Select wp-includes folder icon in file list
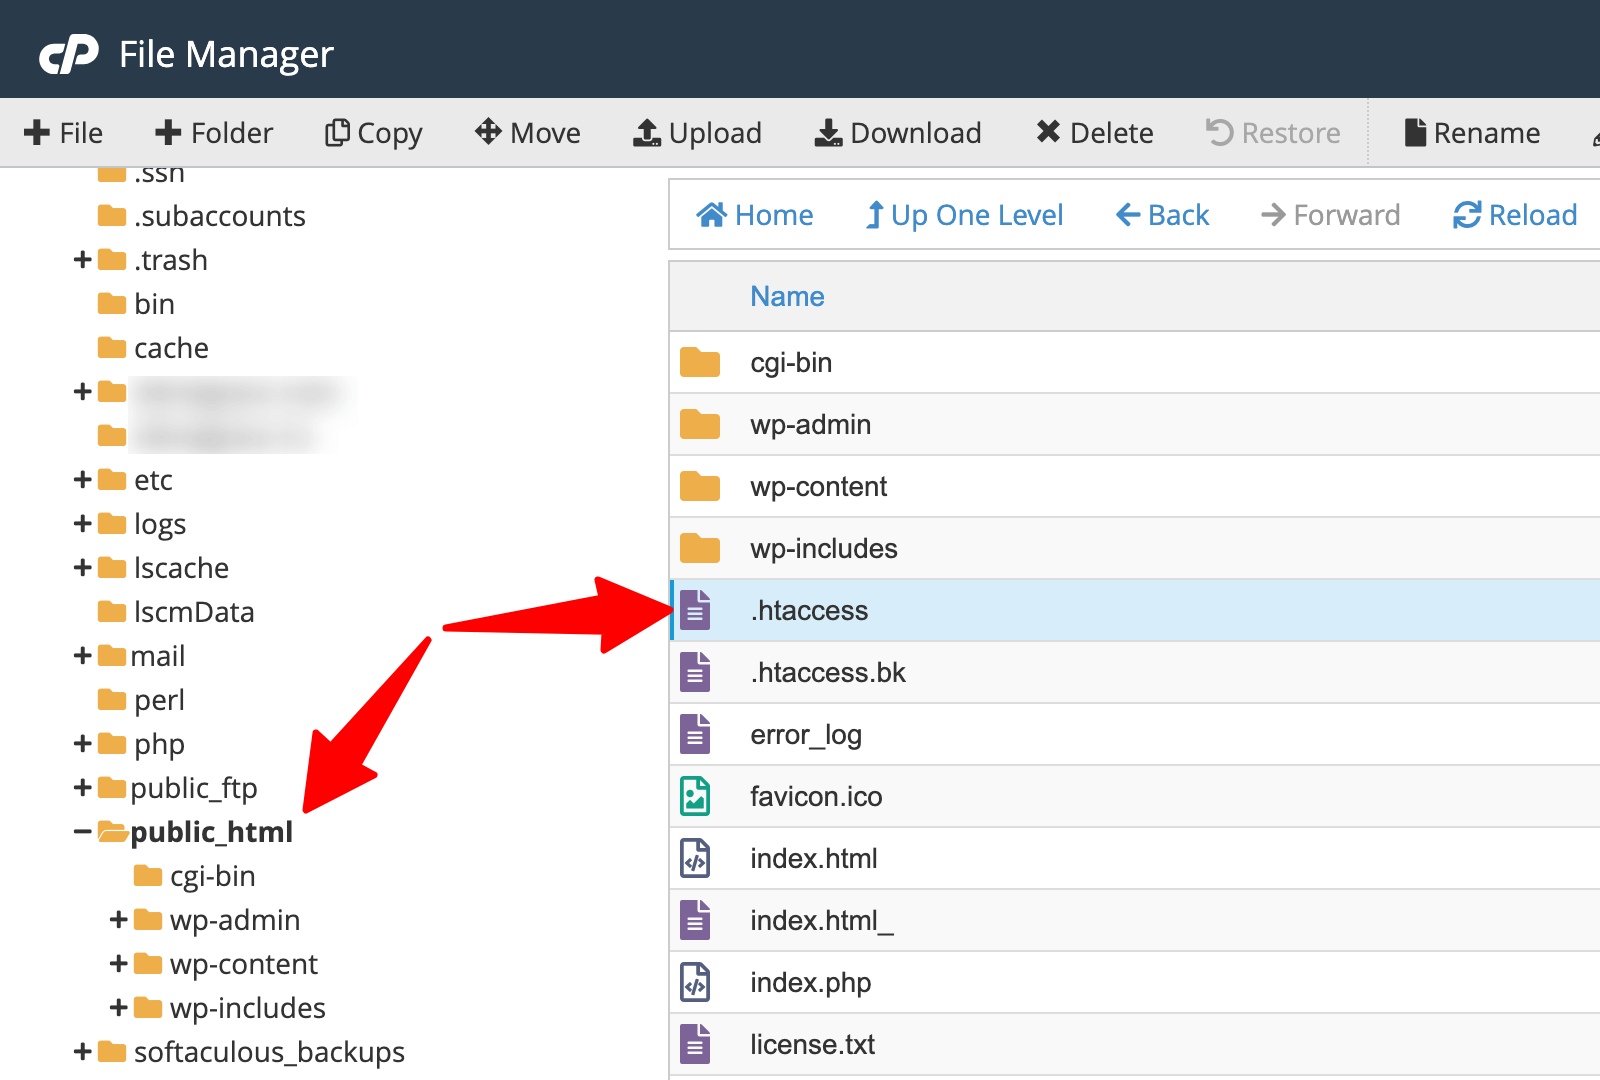1600x1080 pixels. pos(700,548)
